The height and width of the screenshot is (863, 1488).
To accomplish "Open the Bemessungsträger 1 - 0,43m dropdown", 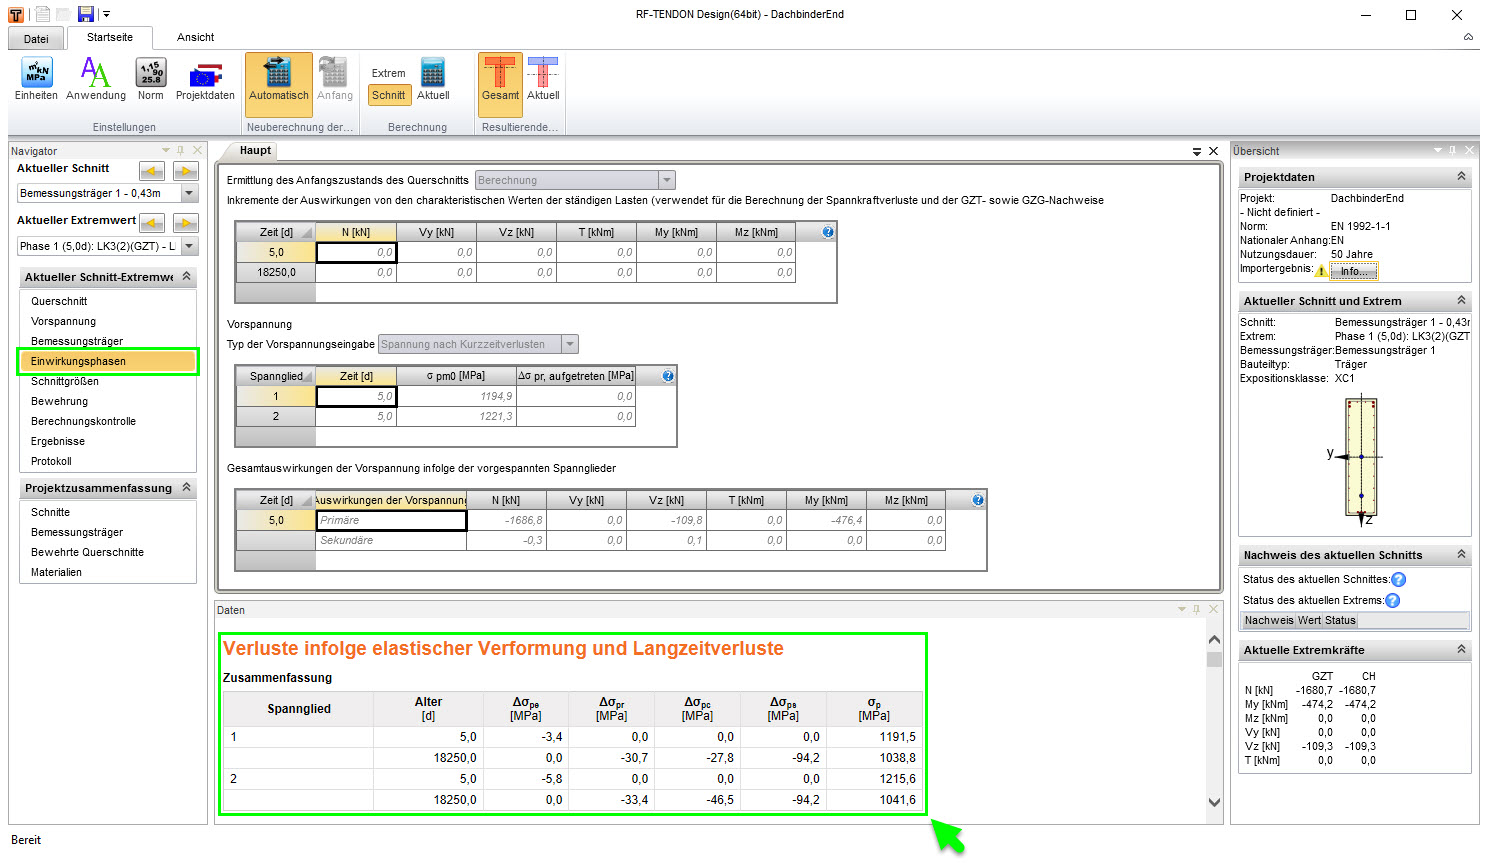I will click(190, 193).
